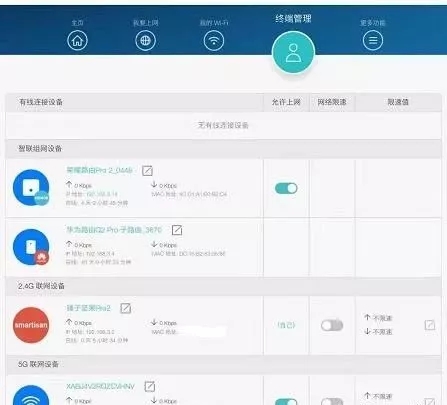Click the 荣耀路由Pro 2 device name link
This screenshot has width=447, height=405.
point(99,170)
